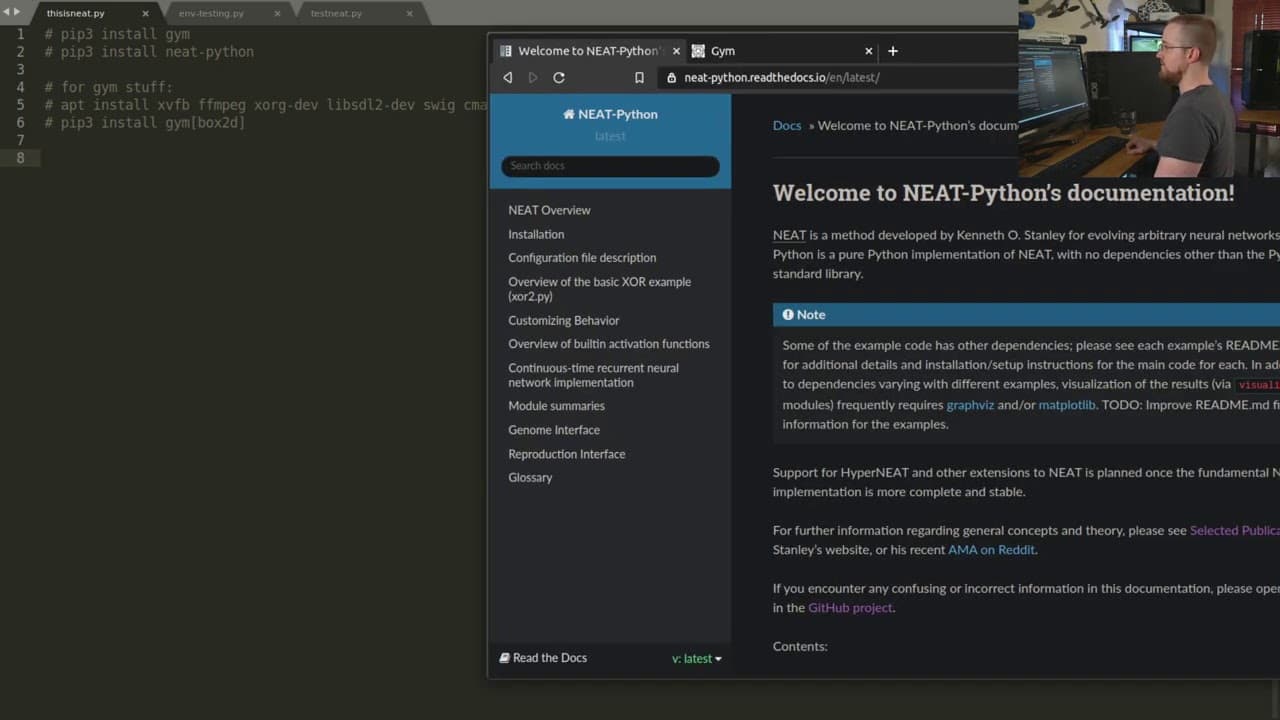Open the GitHub project link
1280x720 pixels.
coord(850,608)
